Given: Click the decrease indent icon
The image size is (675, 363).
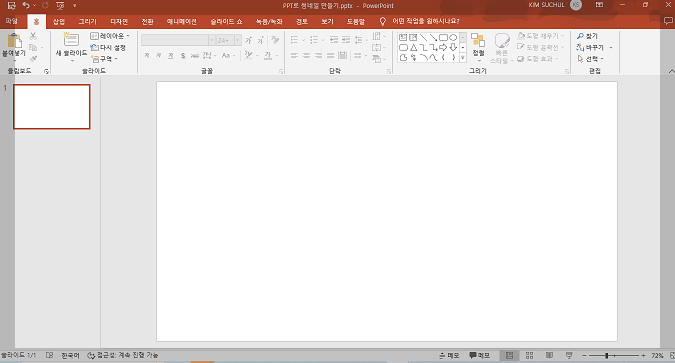Looking at the screenshot, I should point(334,40).
